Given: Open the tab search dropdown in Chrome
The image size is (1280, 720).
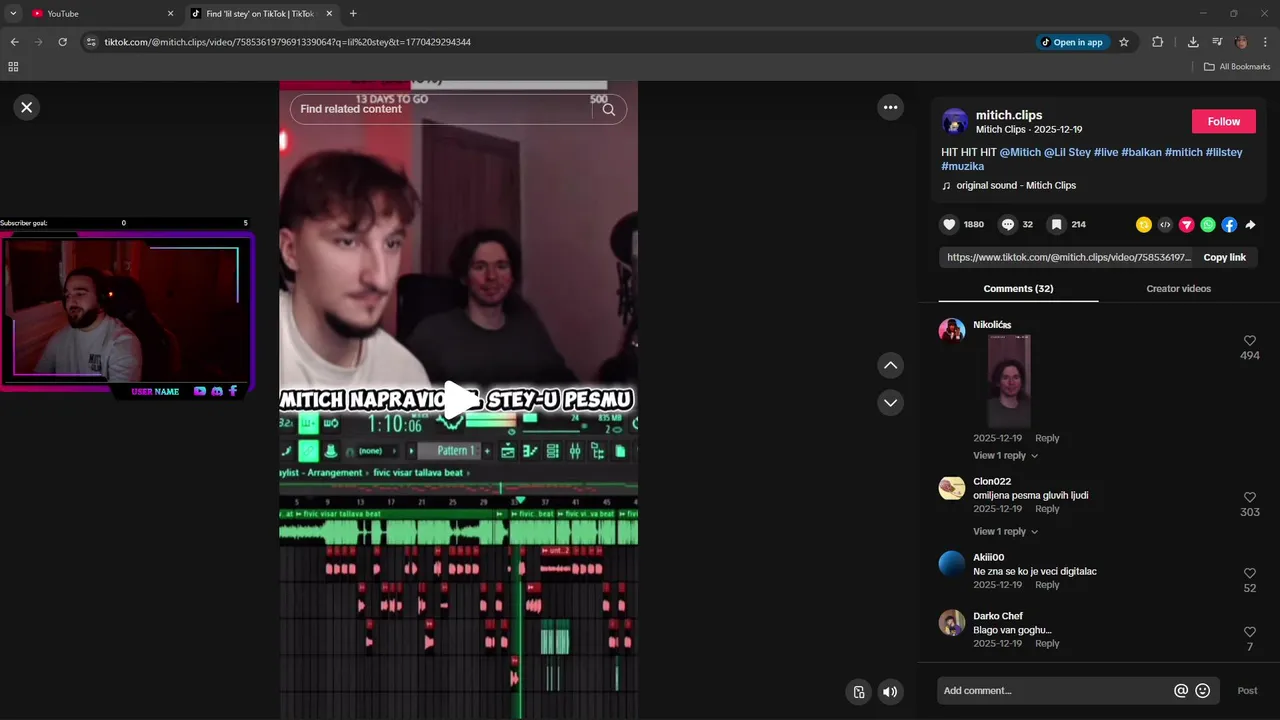Looking at the screenshot, I should (13, 14).
